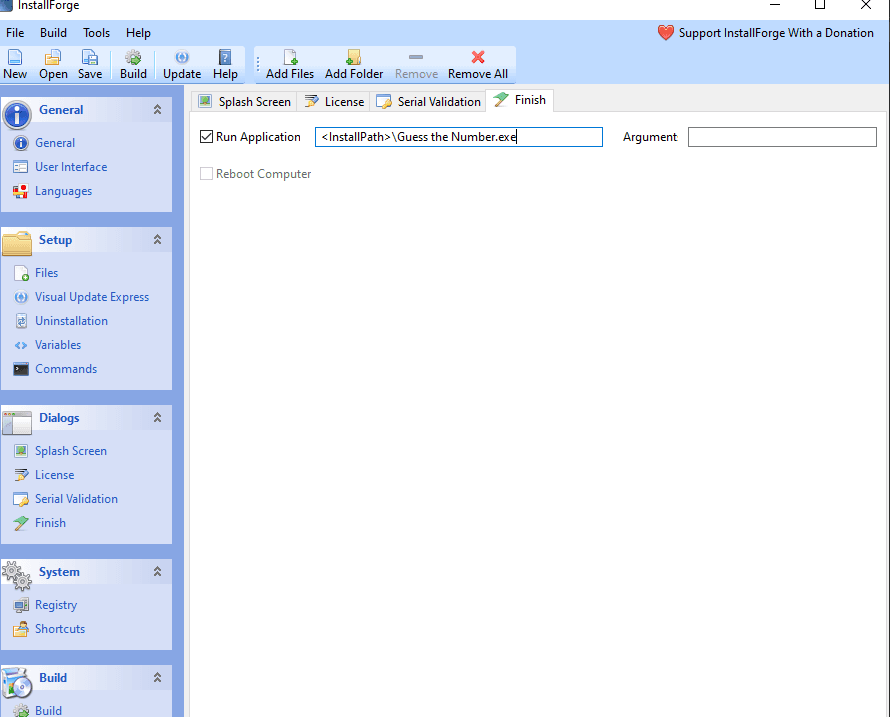Image resolution: width=890 pixels, height=717 pixels.
Task: Click the donation heart icon
Action: pos(665,33)
